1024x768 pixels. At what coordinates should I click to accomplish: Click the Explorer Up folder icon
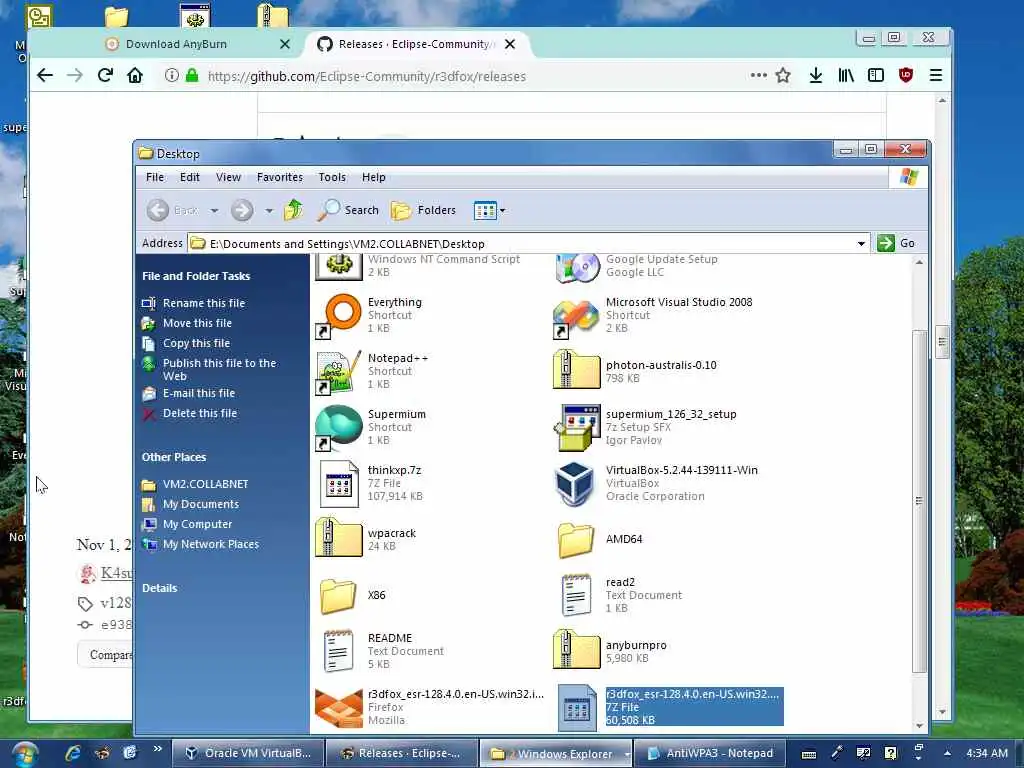pyautogui.click(x=294, y=210)
